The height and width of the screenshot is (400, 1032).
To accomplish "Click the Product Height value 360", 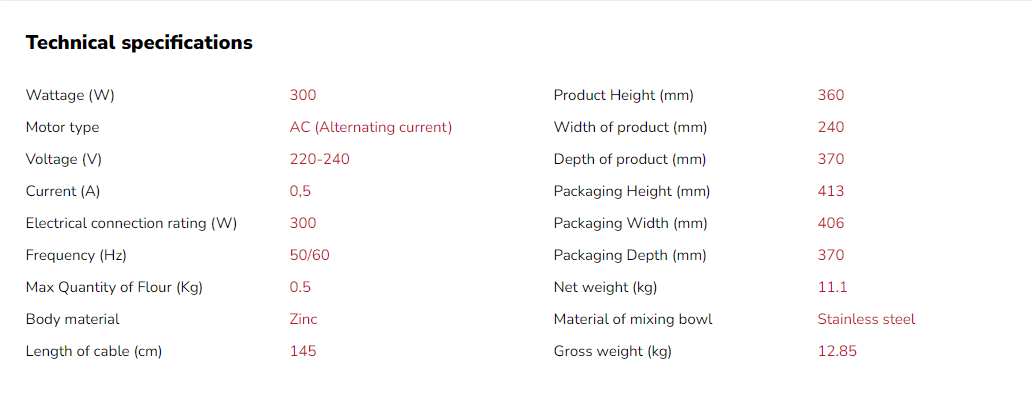I will pyautogui.click(x=831, y=95).
